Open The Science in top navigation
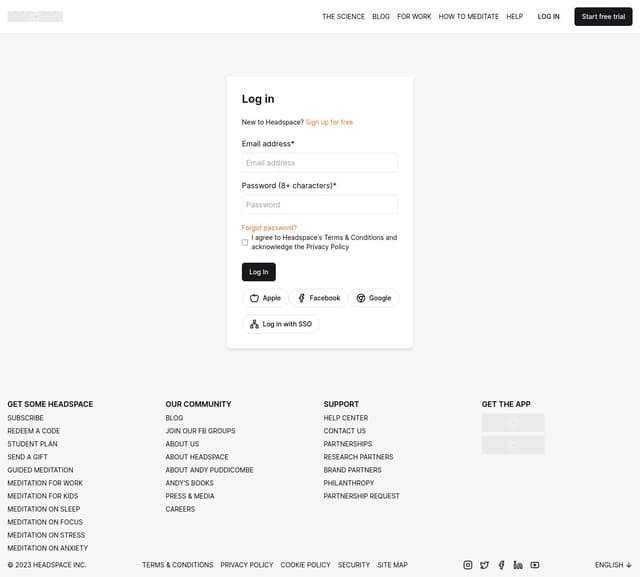Viewport: 640px width, 577px height. (343, 17)
